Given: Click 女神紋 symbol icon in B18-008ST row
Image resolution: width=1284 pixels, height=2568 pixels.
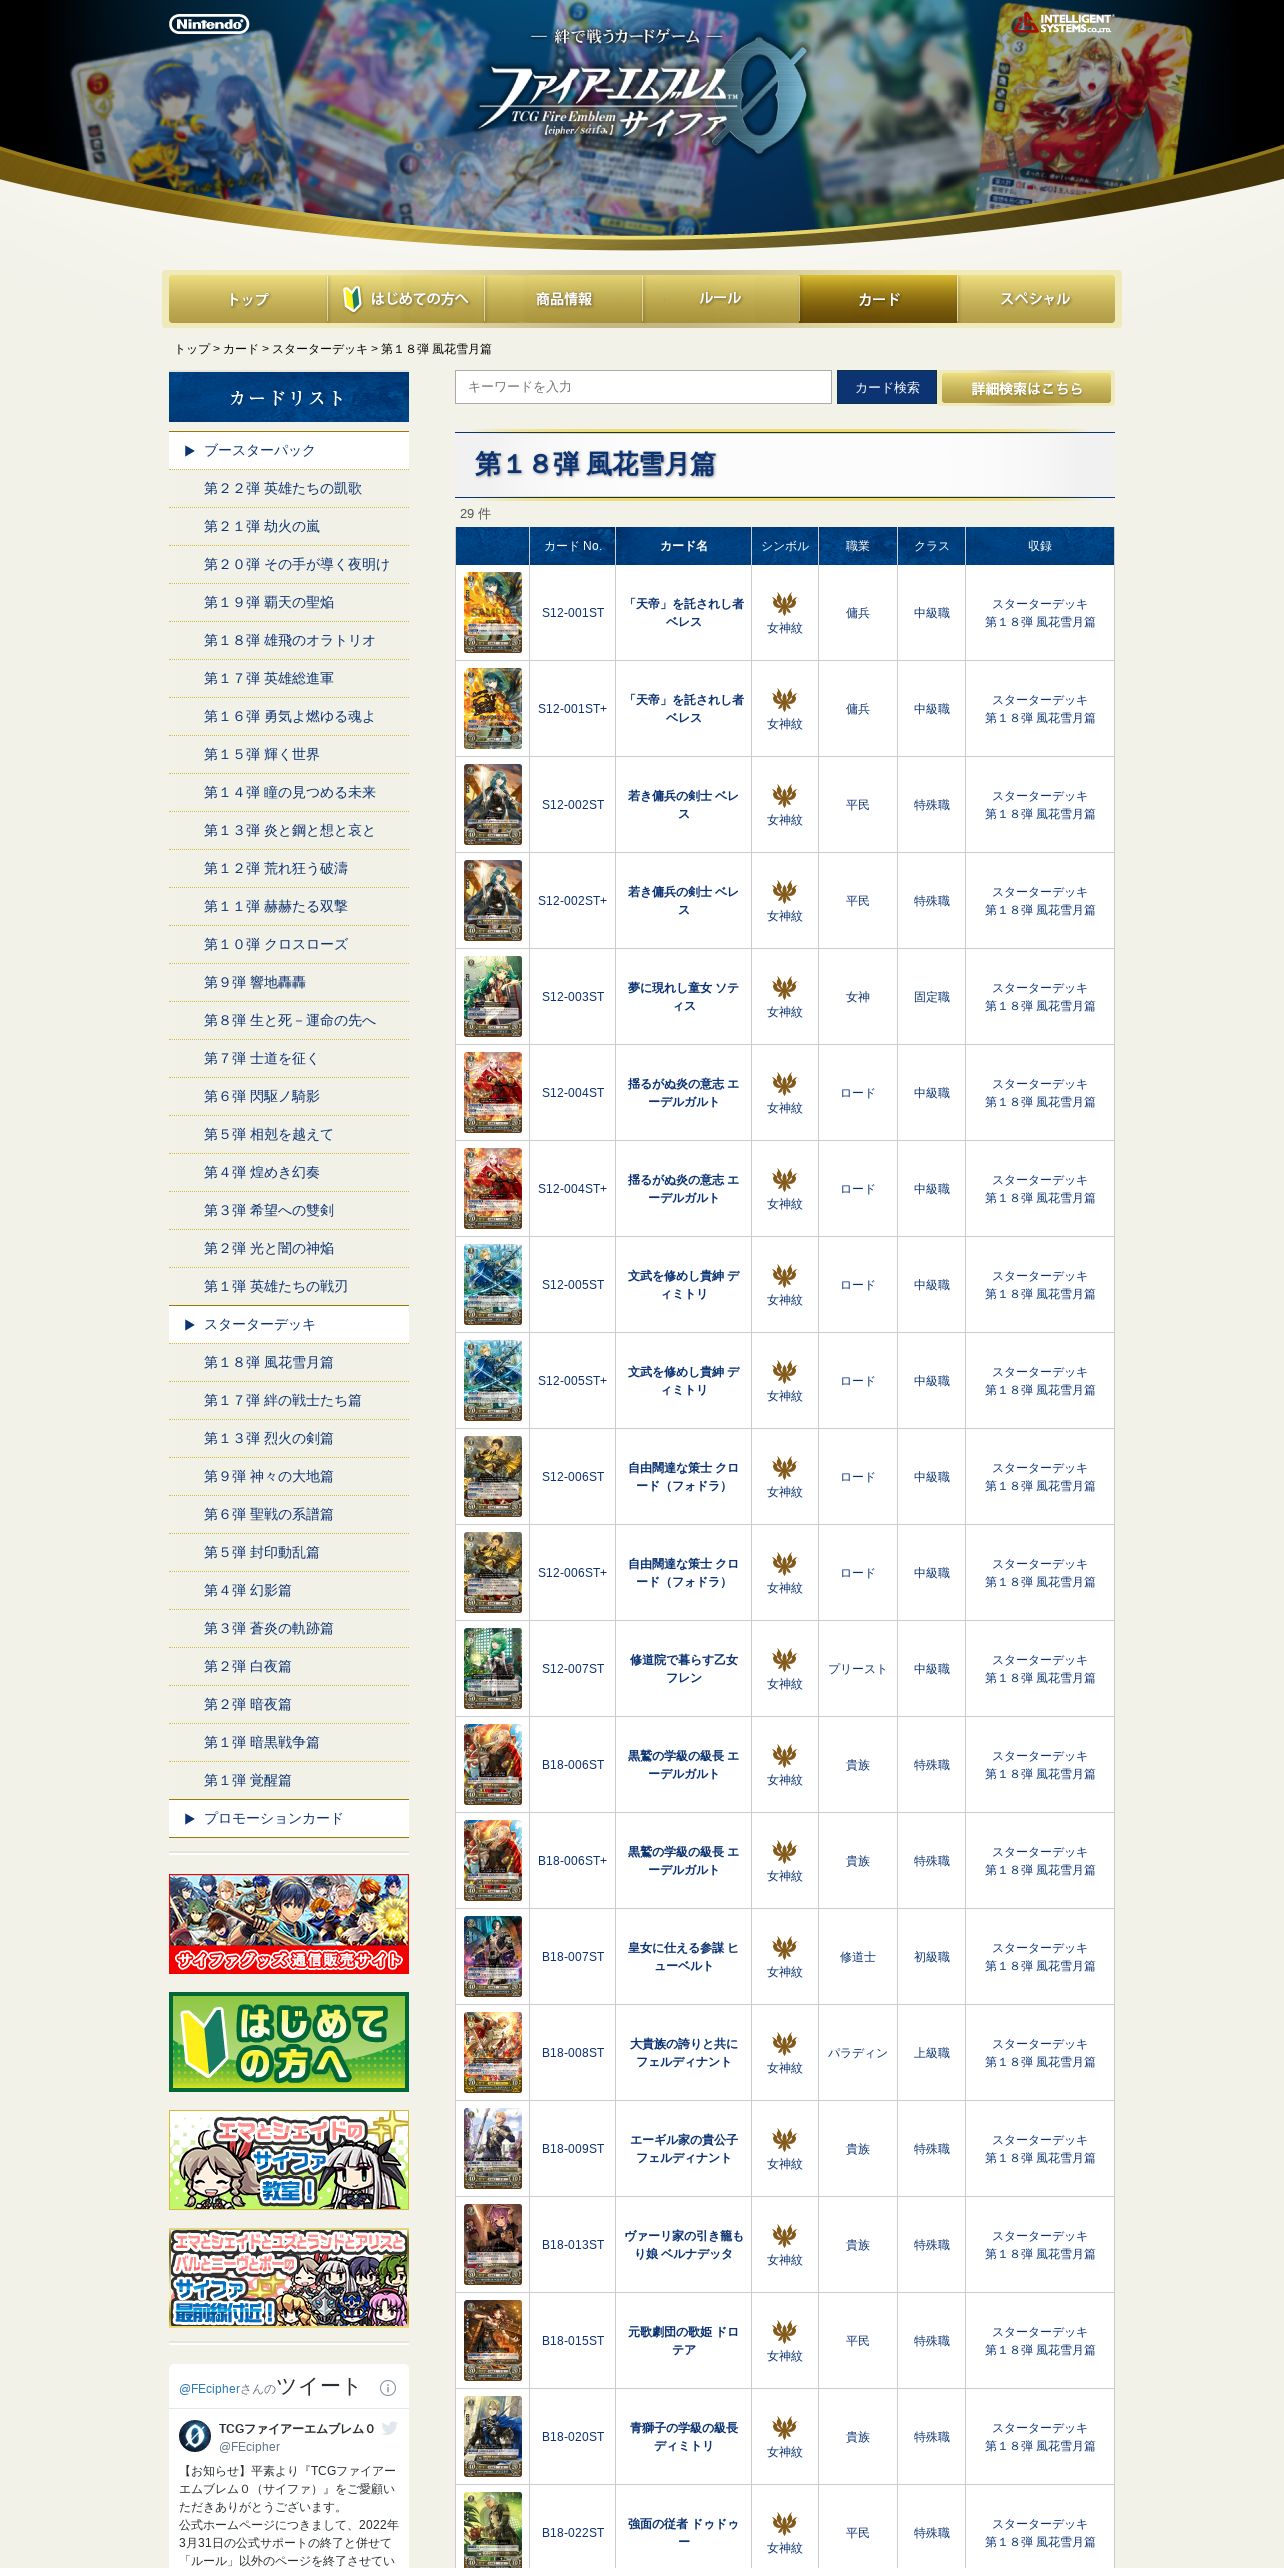Looking at the screenshot, I should 785,2043.
